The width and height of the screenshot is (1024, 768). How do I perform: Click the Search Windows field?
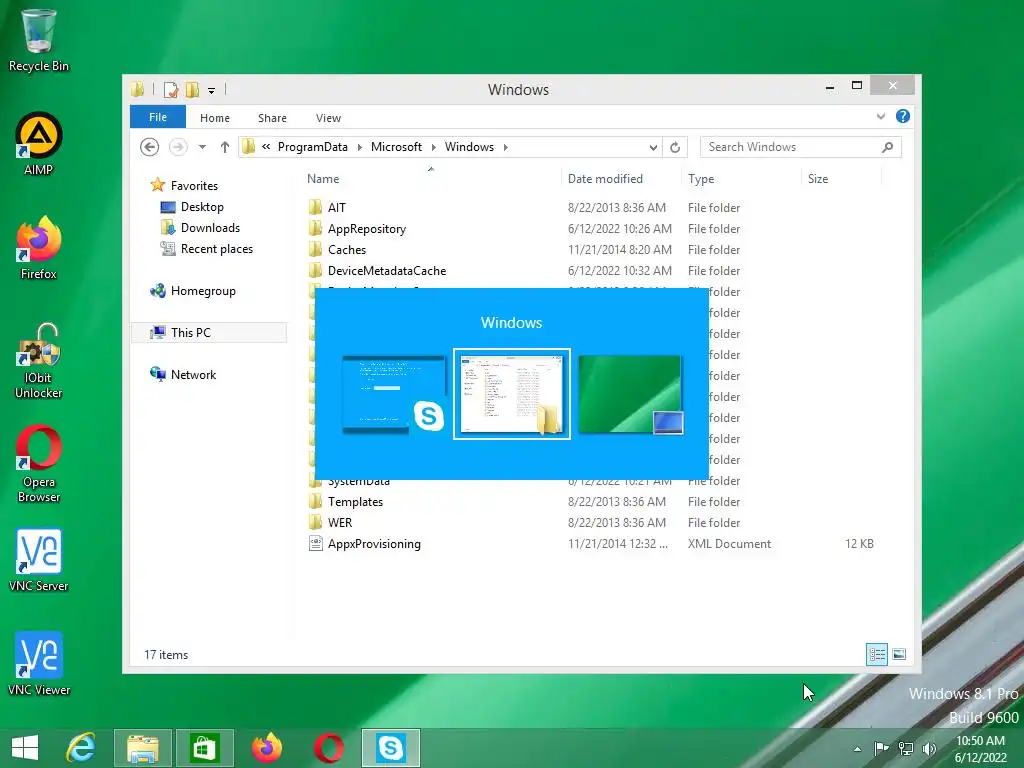801,147
